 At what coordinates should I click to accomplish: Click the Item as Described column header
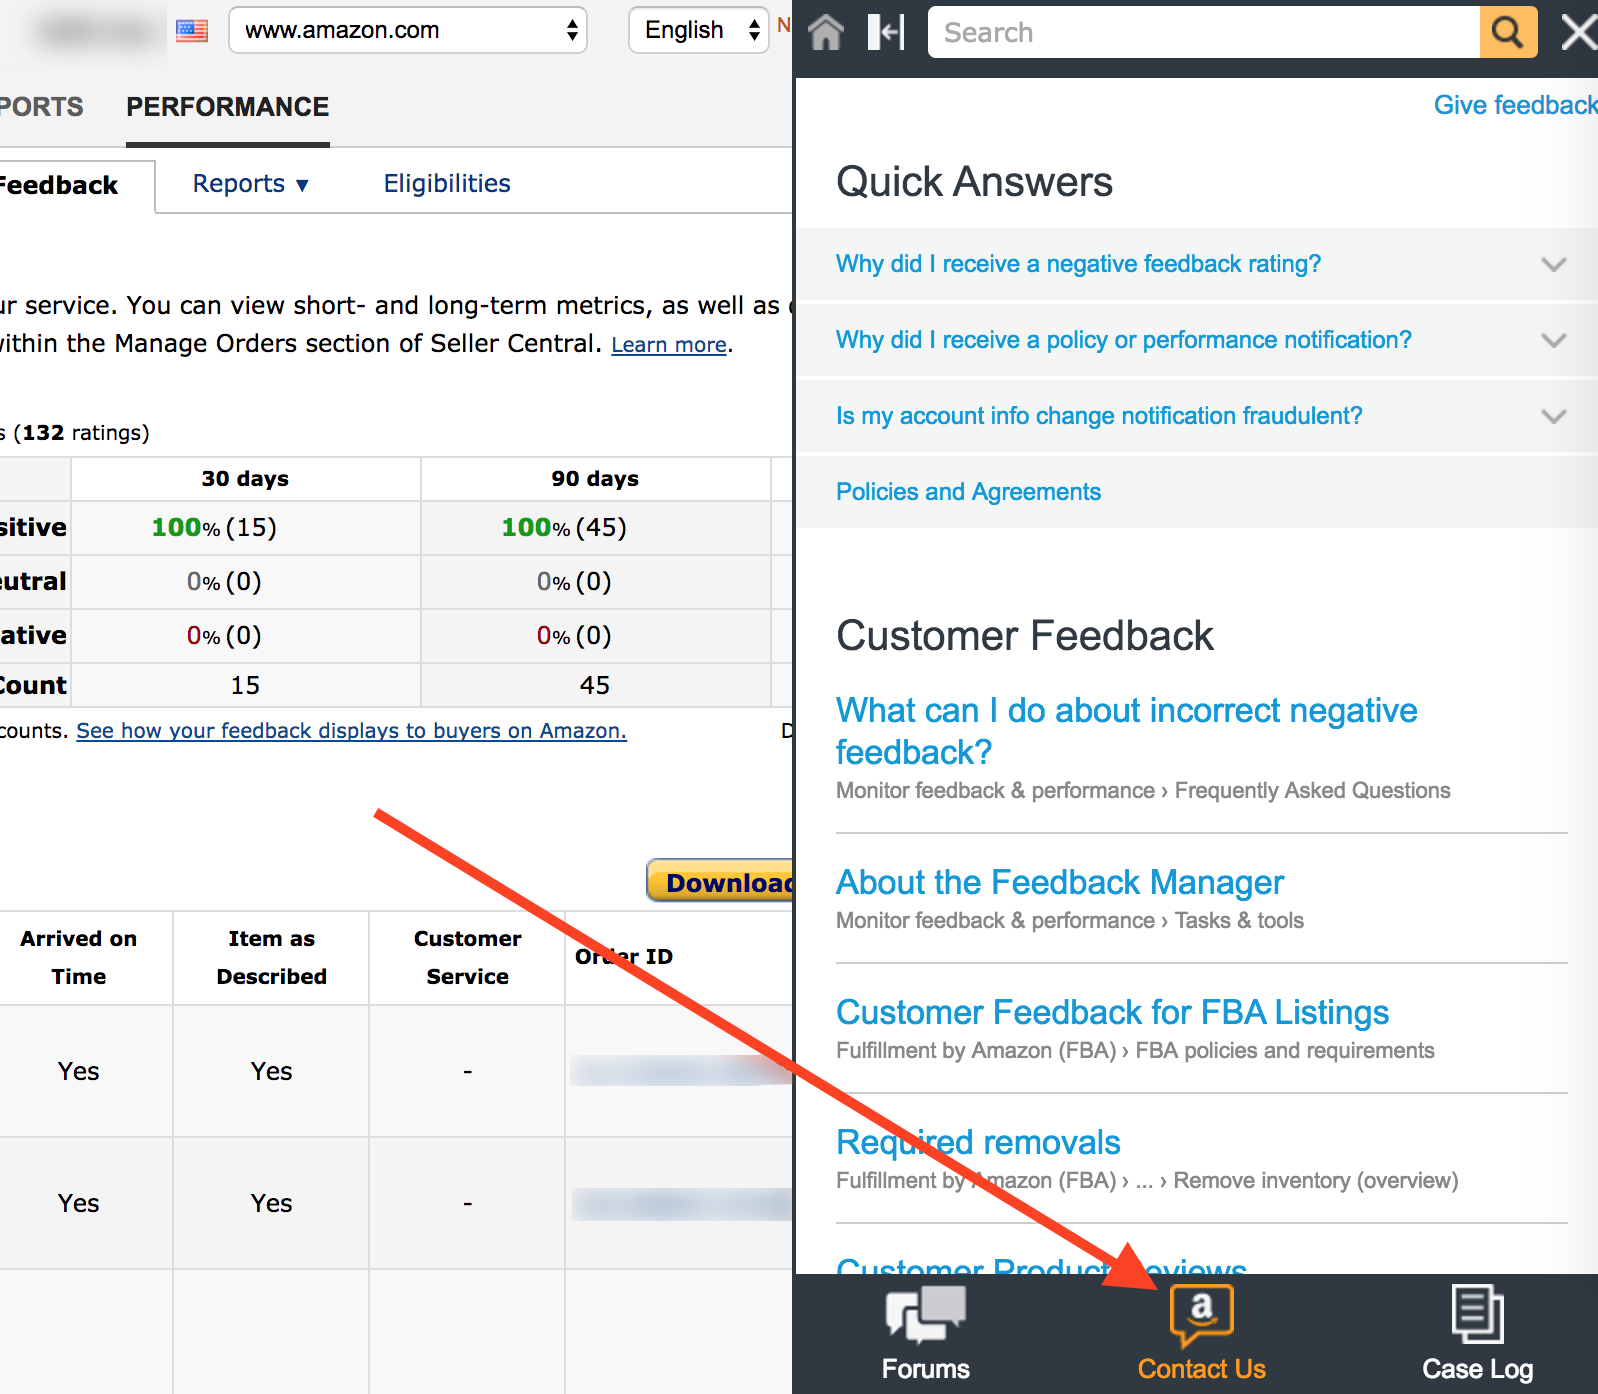[272, 958]
